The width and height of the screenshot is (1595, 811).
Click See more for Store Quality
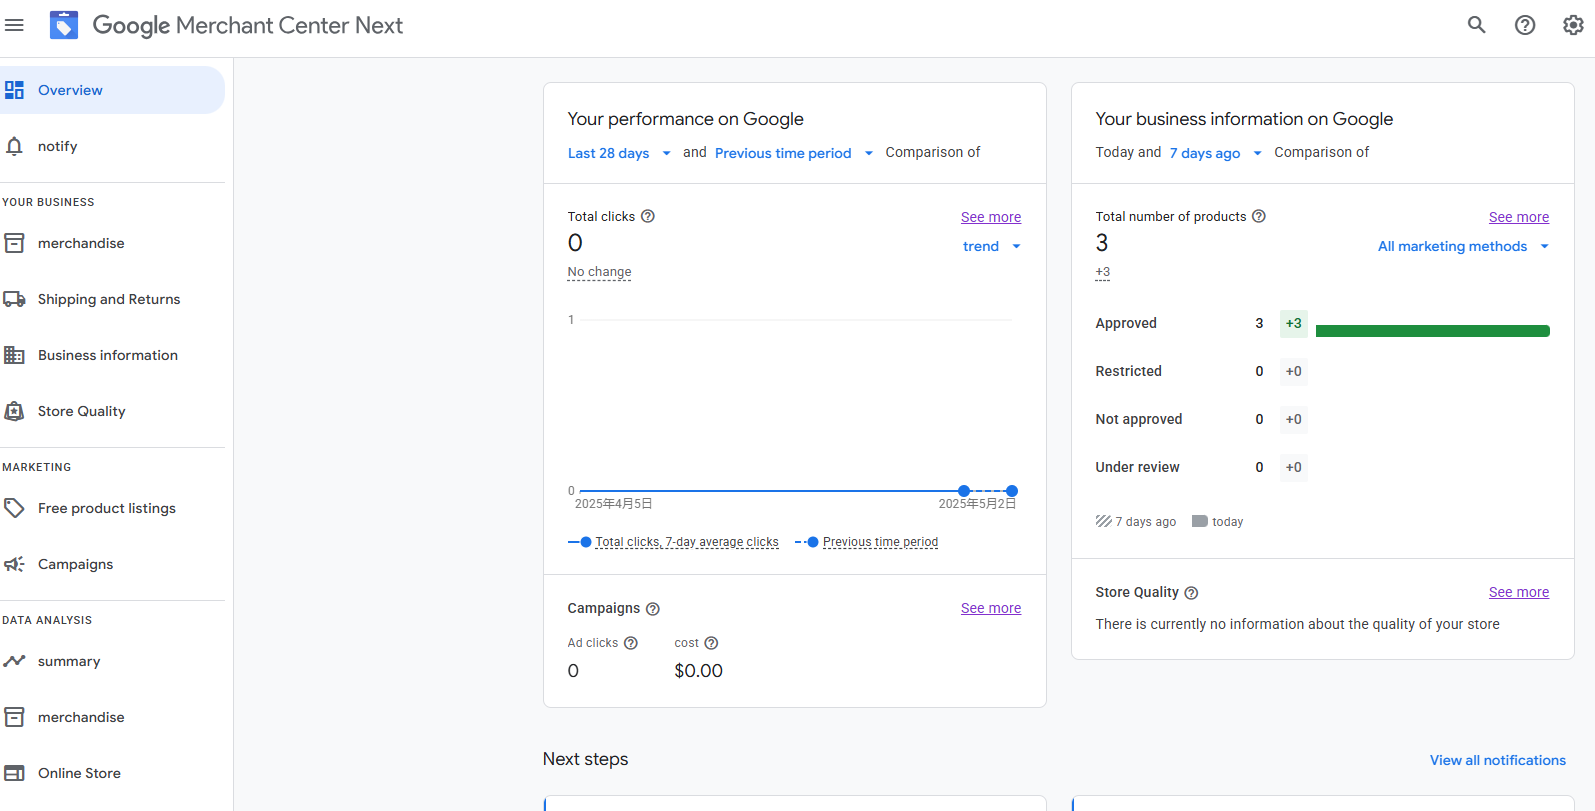point(1519,592)
